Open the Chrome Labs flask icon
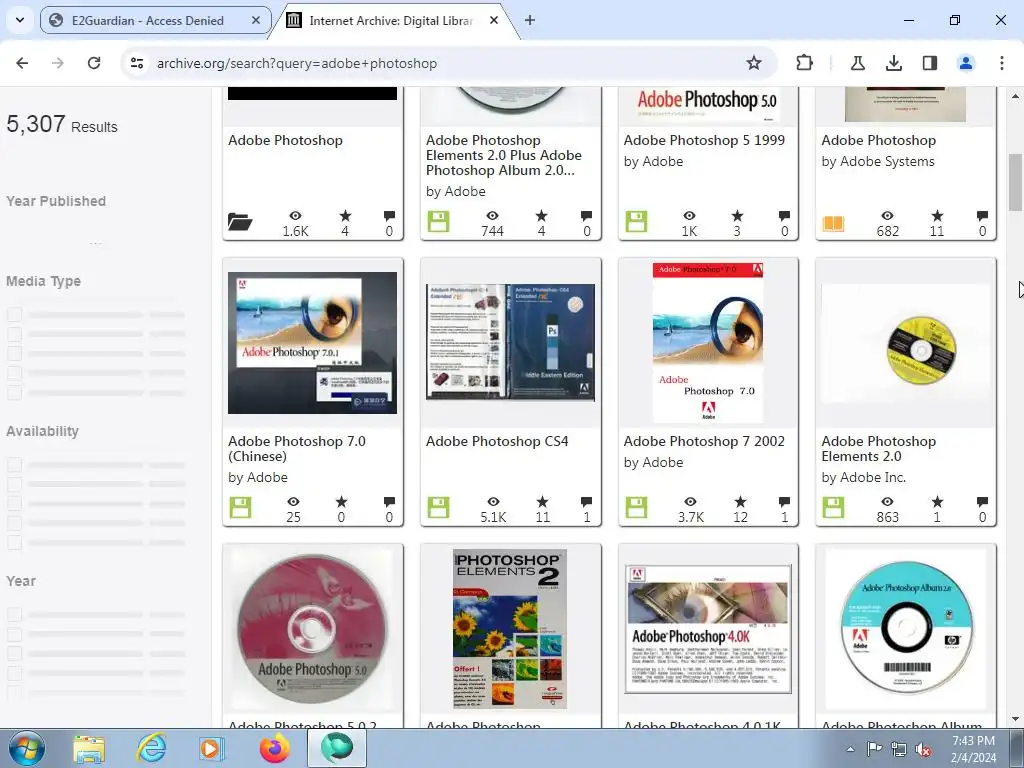 click(x=857, y=63)
